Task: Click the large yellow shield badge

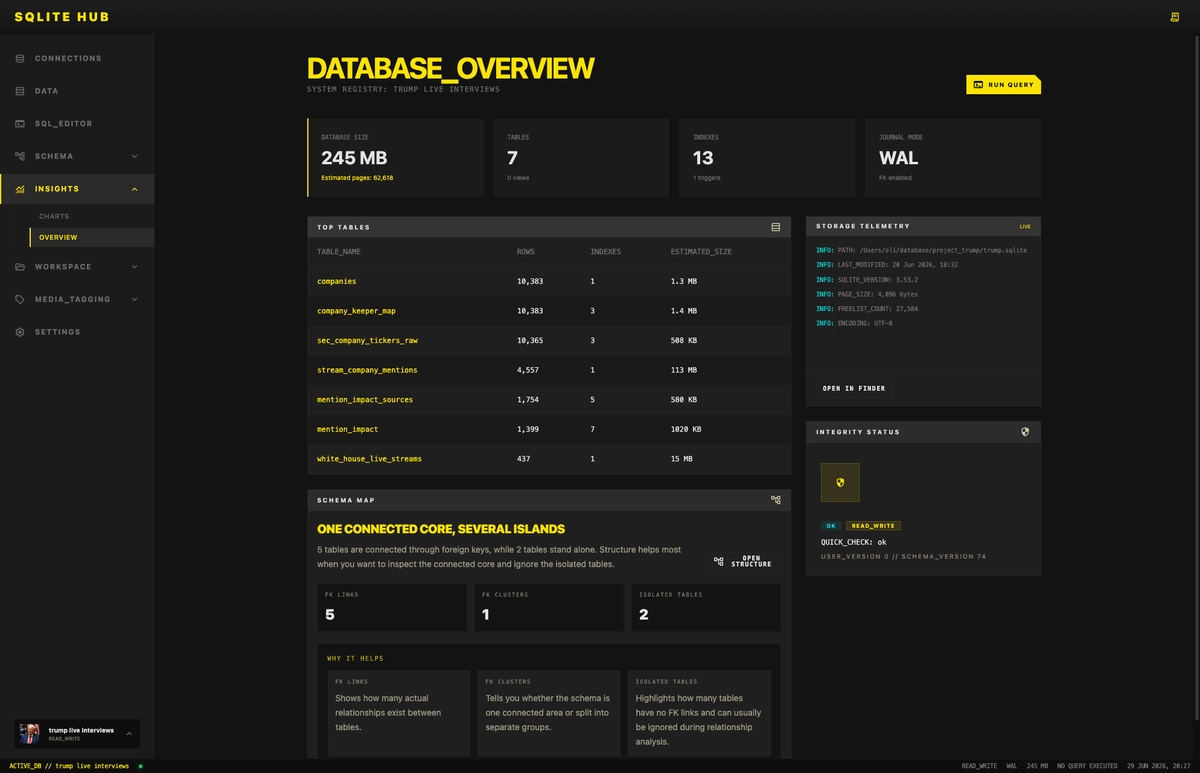Action: click(840, 482)
